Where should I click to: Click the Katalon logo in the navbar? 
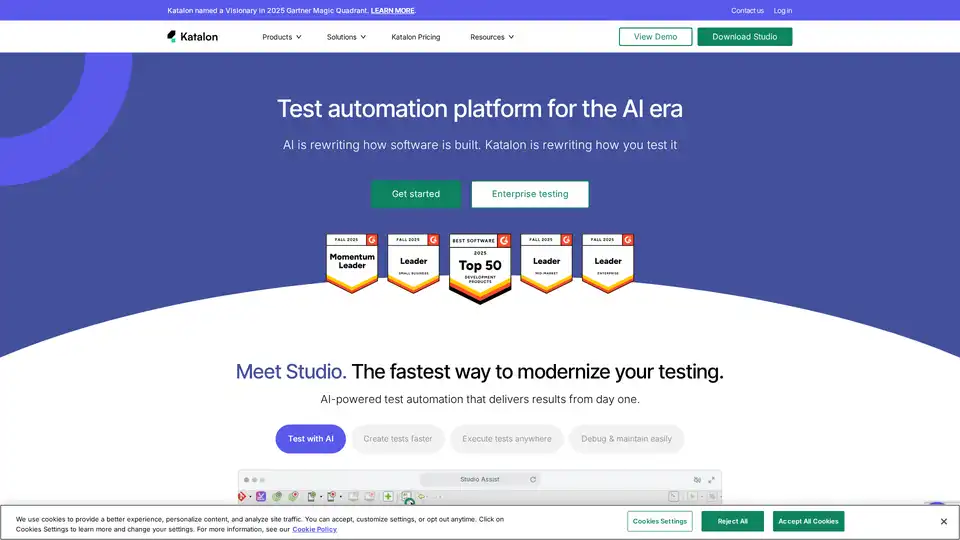coord(192,37)
